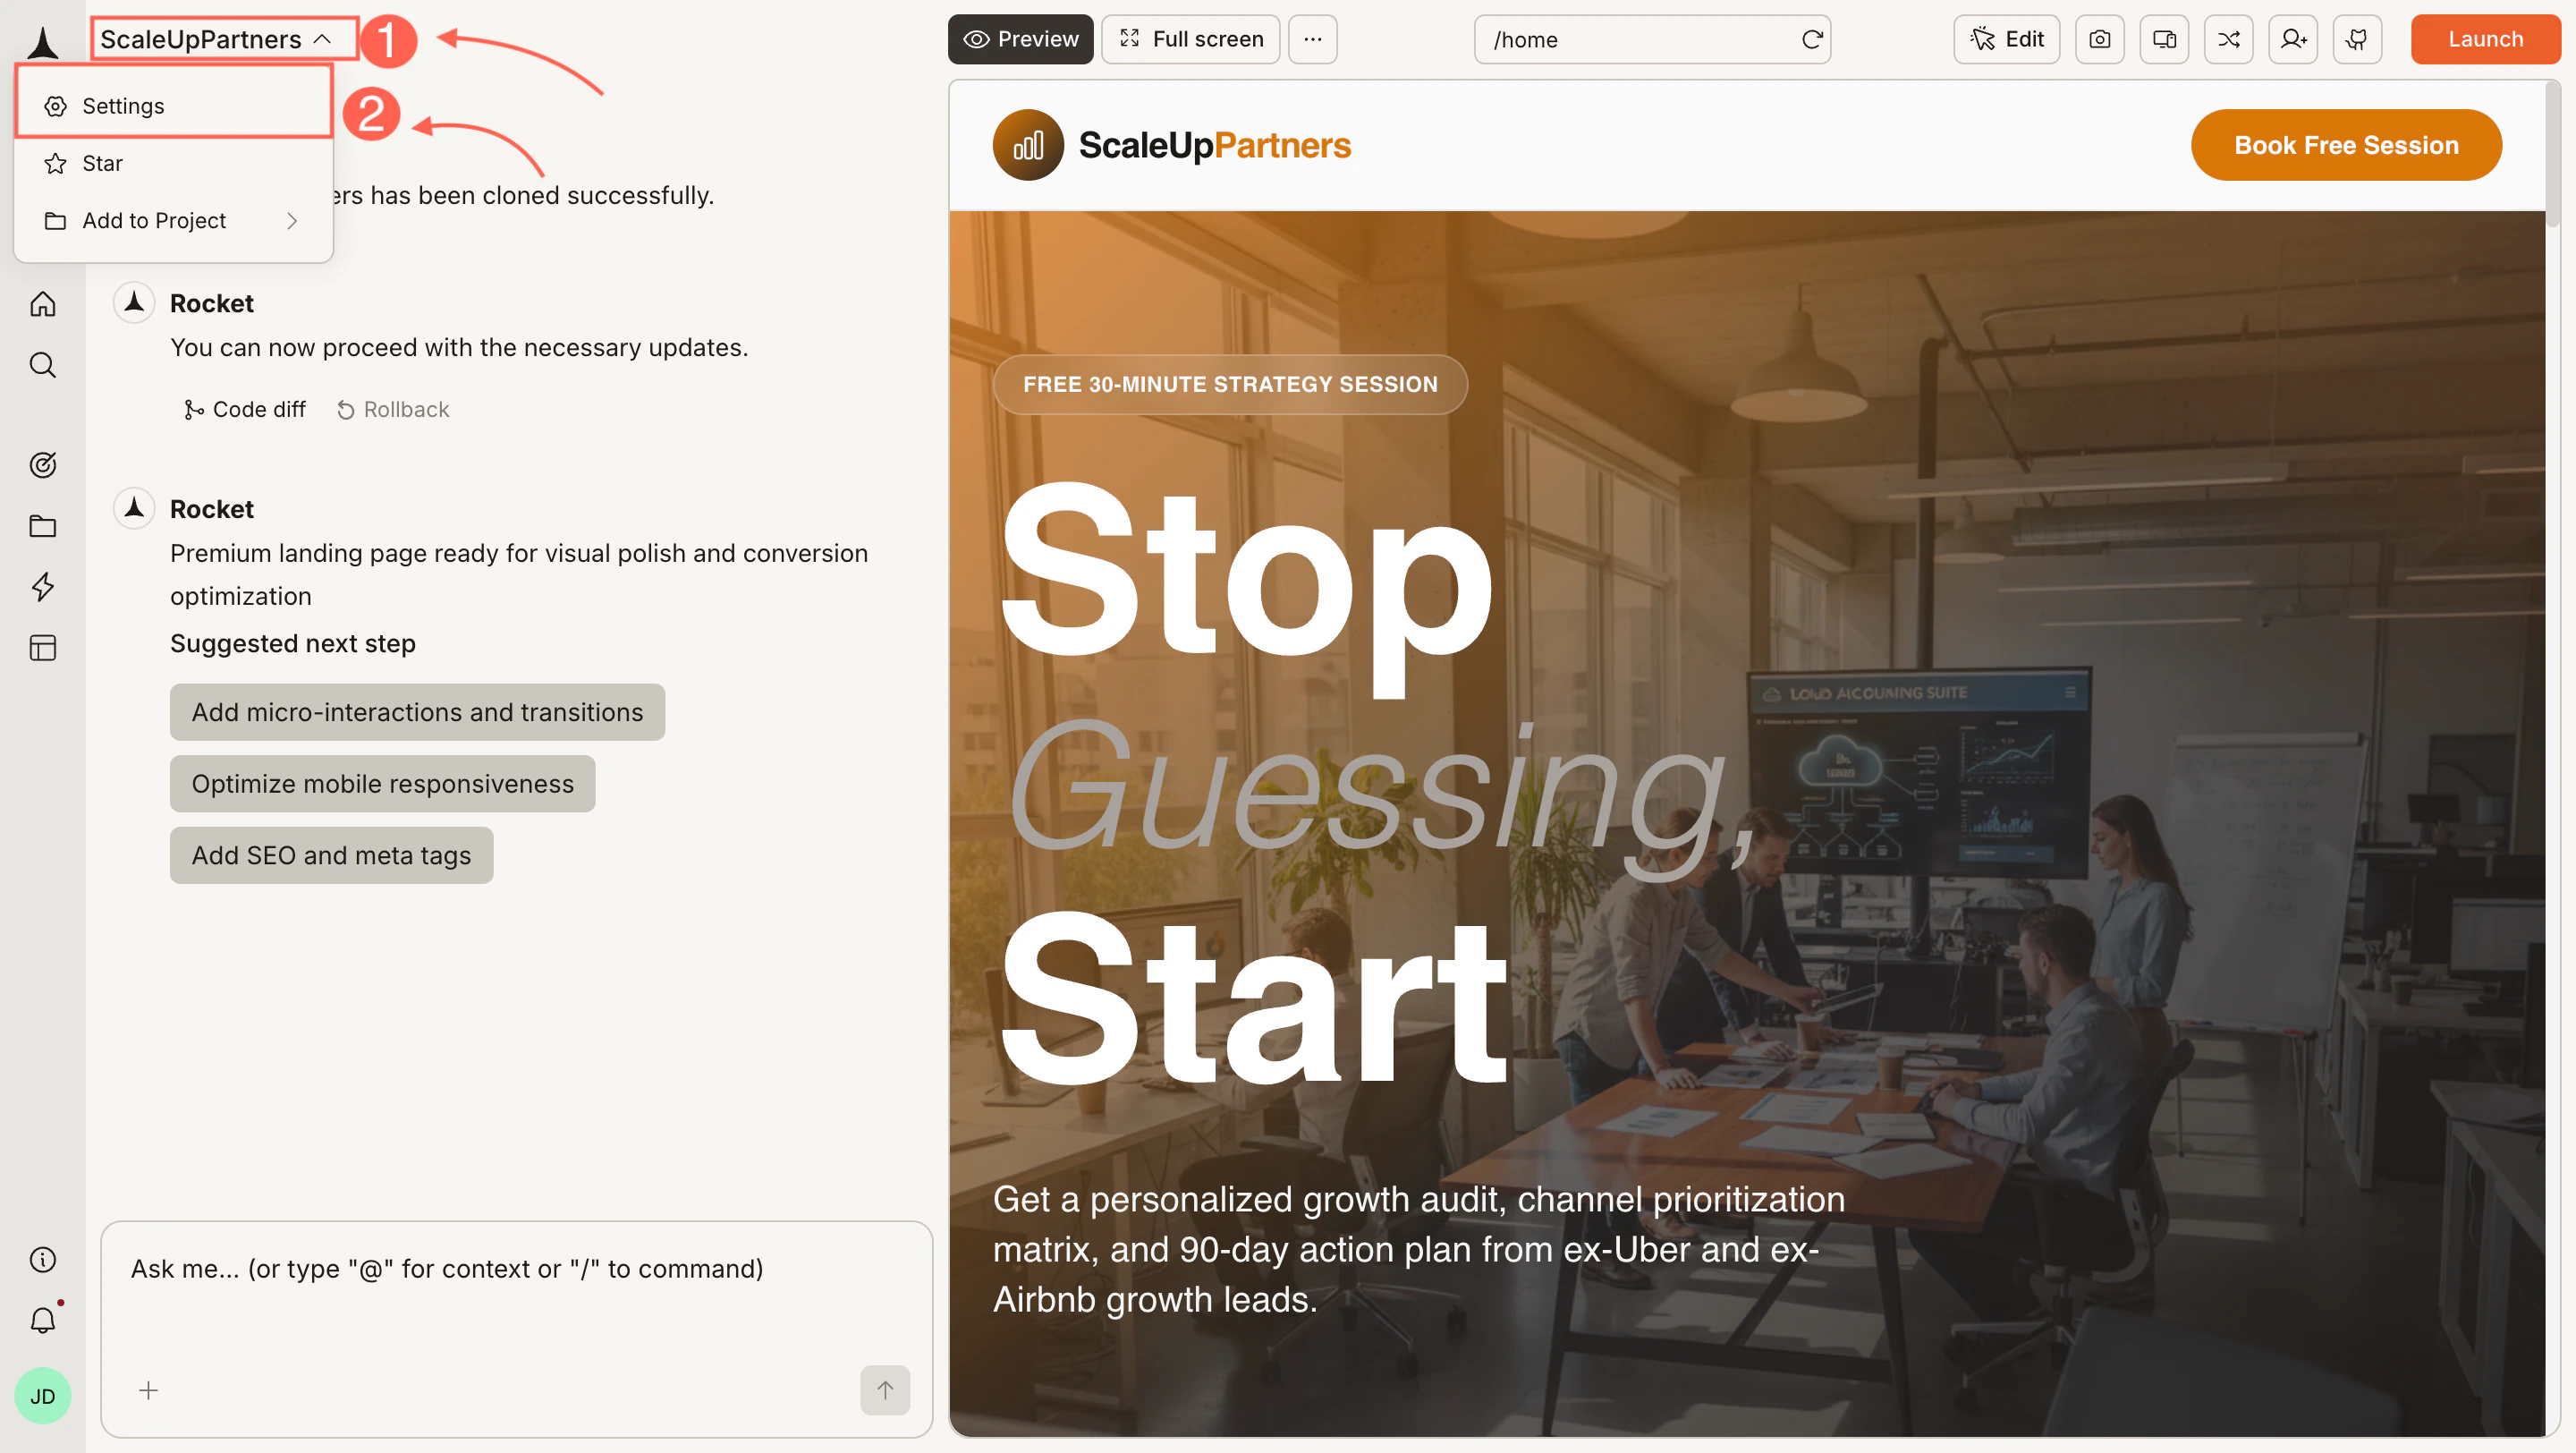Expand the Add to Project submenu
2576x1453 pixels.
click(x=172, y=220)
